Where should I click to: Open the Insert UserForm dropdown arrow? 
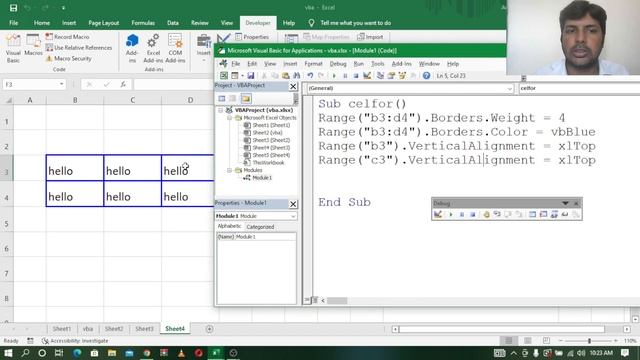pos(242,76)
